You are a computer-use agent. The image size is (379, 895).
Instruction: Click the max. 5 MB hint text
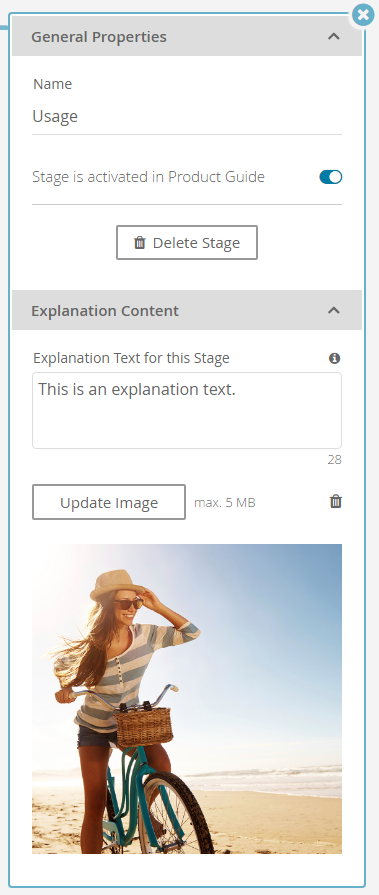[225, 503]
